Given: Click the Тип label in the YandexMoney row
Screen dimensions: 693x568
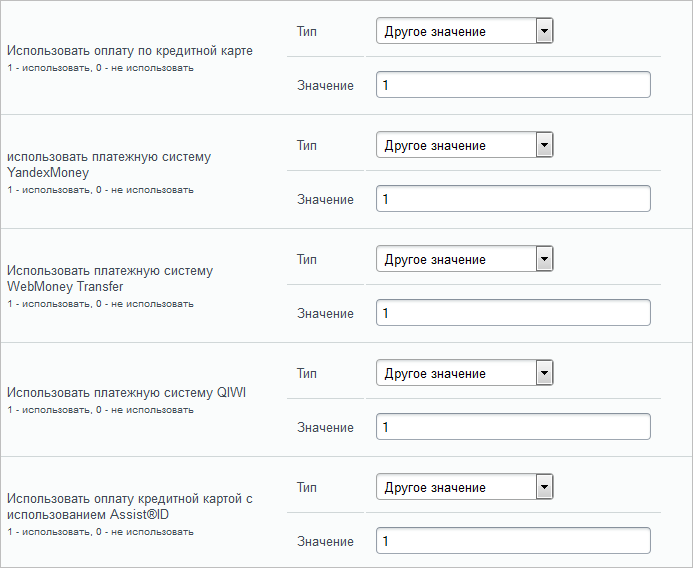Looking at the screenshot, I should pos(307,145).
